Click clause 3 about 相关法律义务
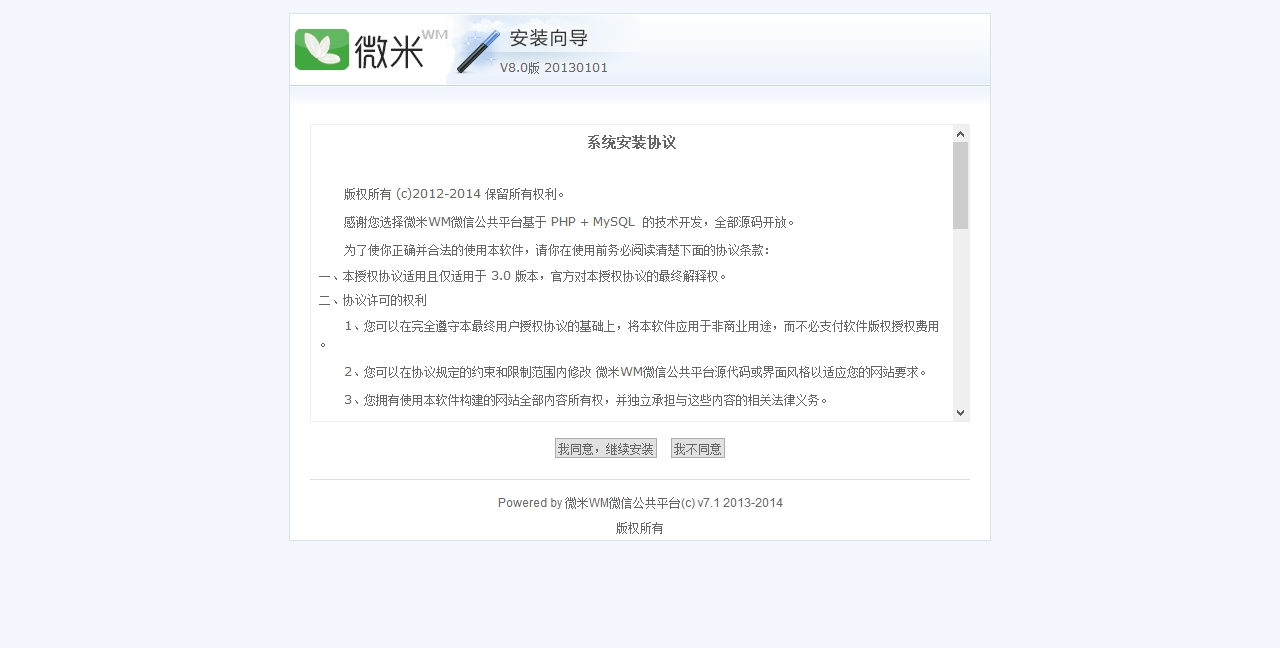Image resolution: width=1280 pixels, height=648 pixels. [x=587, y=400]
